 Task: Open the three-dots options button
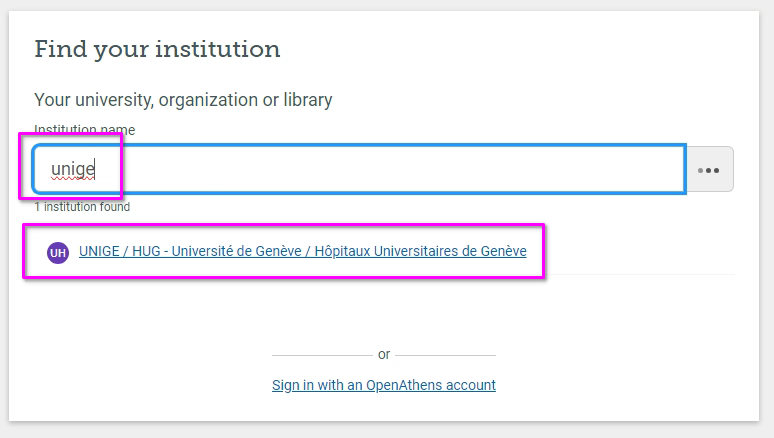coord(709,169)
